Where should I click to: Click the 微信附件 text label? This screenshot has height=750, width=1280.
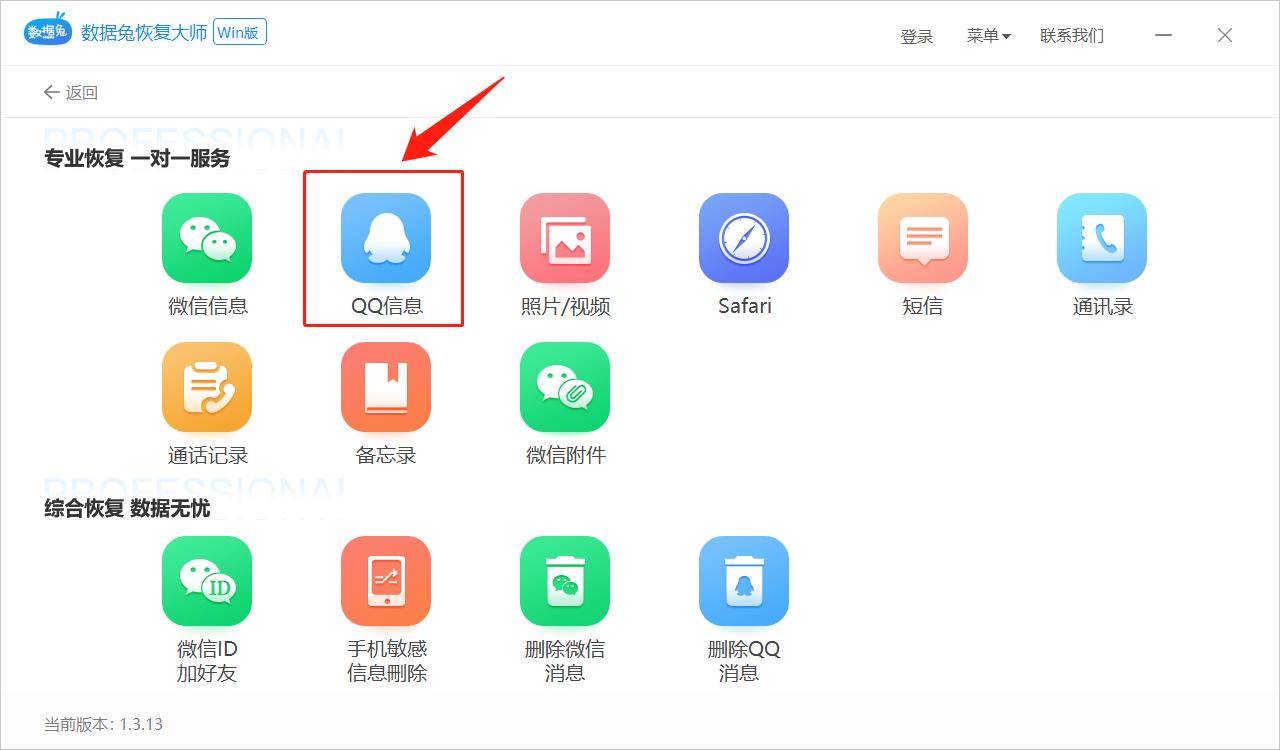(x=566, y=455)
